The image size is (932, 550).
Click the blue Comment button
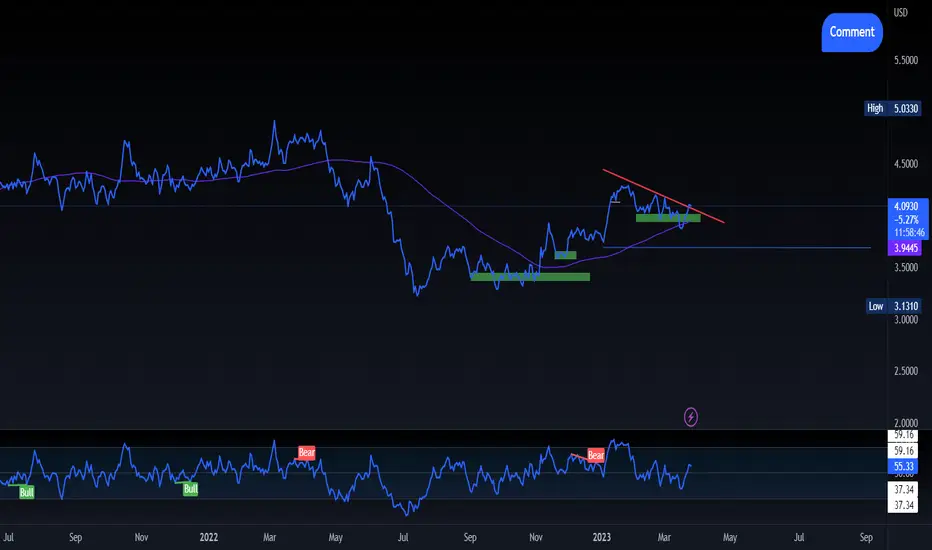pos(852,32)
